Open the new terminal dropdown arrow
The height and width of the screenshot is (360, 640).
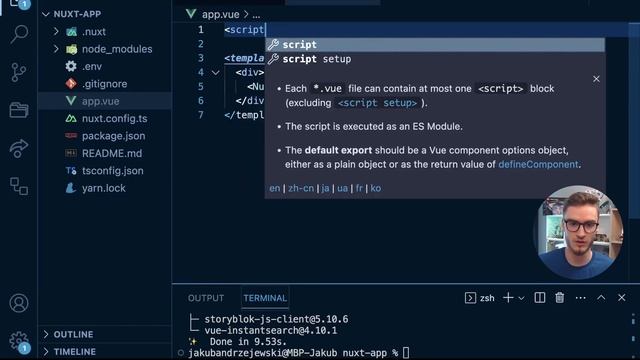(521, 298)
